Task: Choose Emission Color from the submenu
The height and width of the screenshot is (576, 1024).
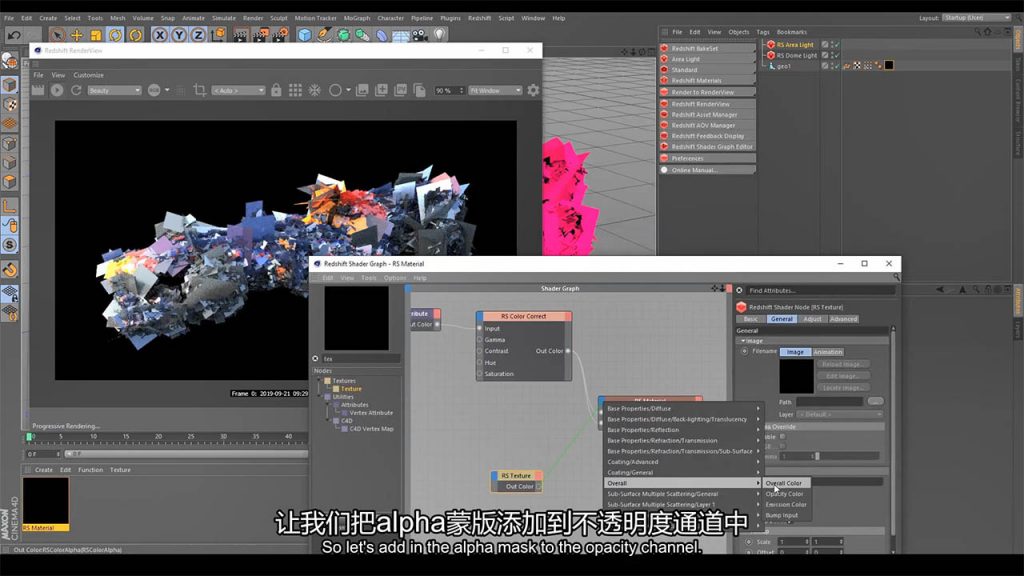Action: (786, 504)
